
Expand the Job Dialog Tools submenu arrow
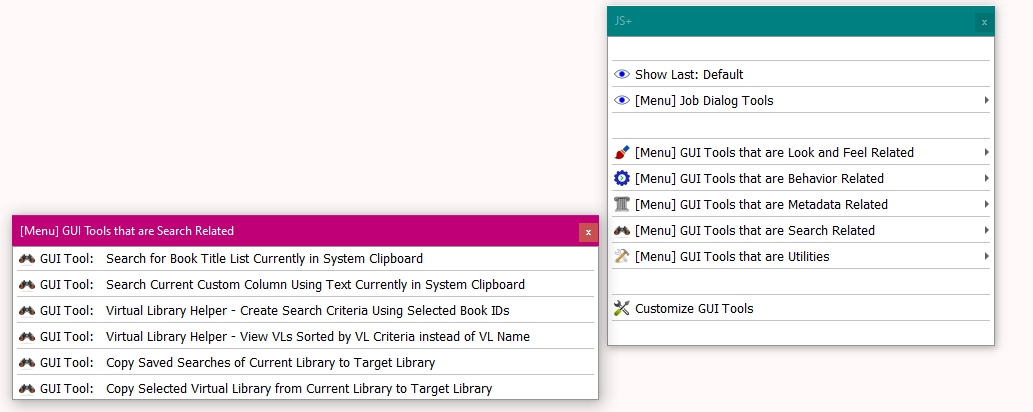coord(986,101)
